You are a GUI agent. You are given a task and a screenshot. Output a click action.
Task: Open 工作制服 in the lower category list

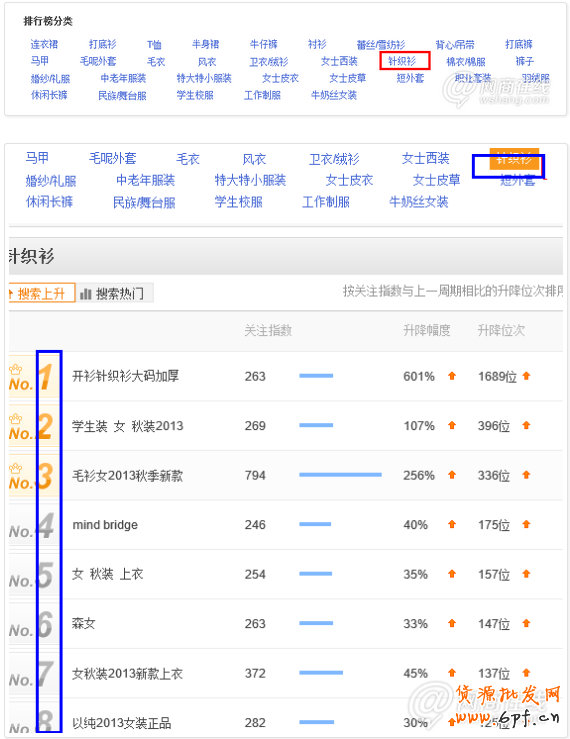(x=326, y=202)
